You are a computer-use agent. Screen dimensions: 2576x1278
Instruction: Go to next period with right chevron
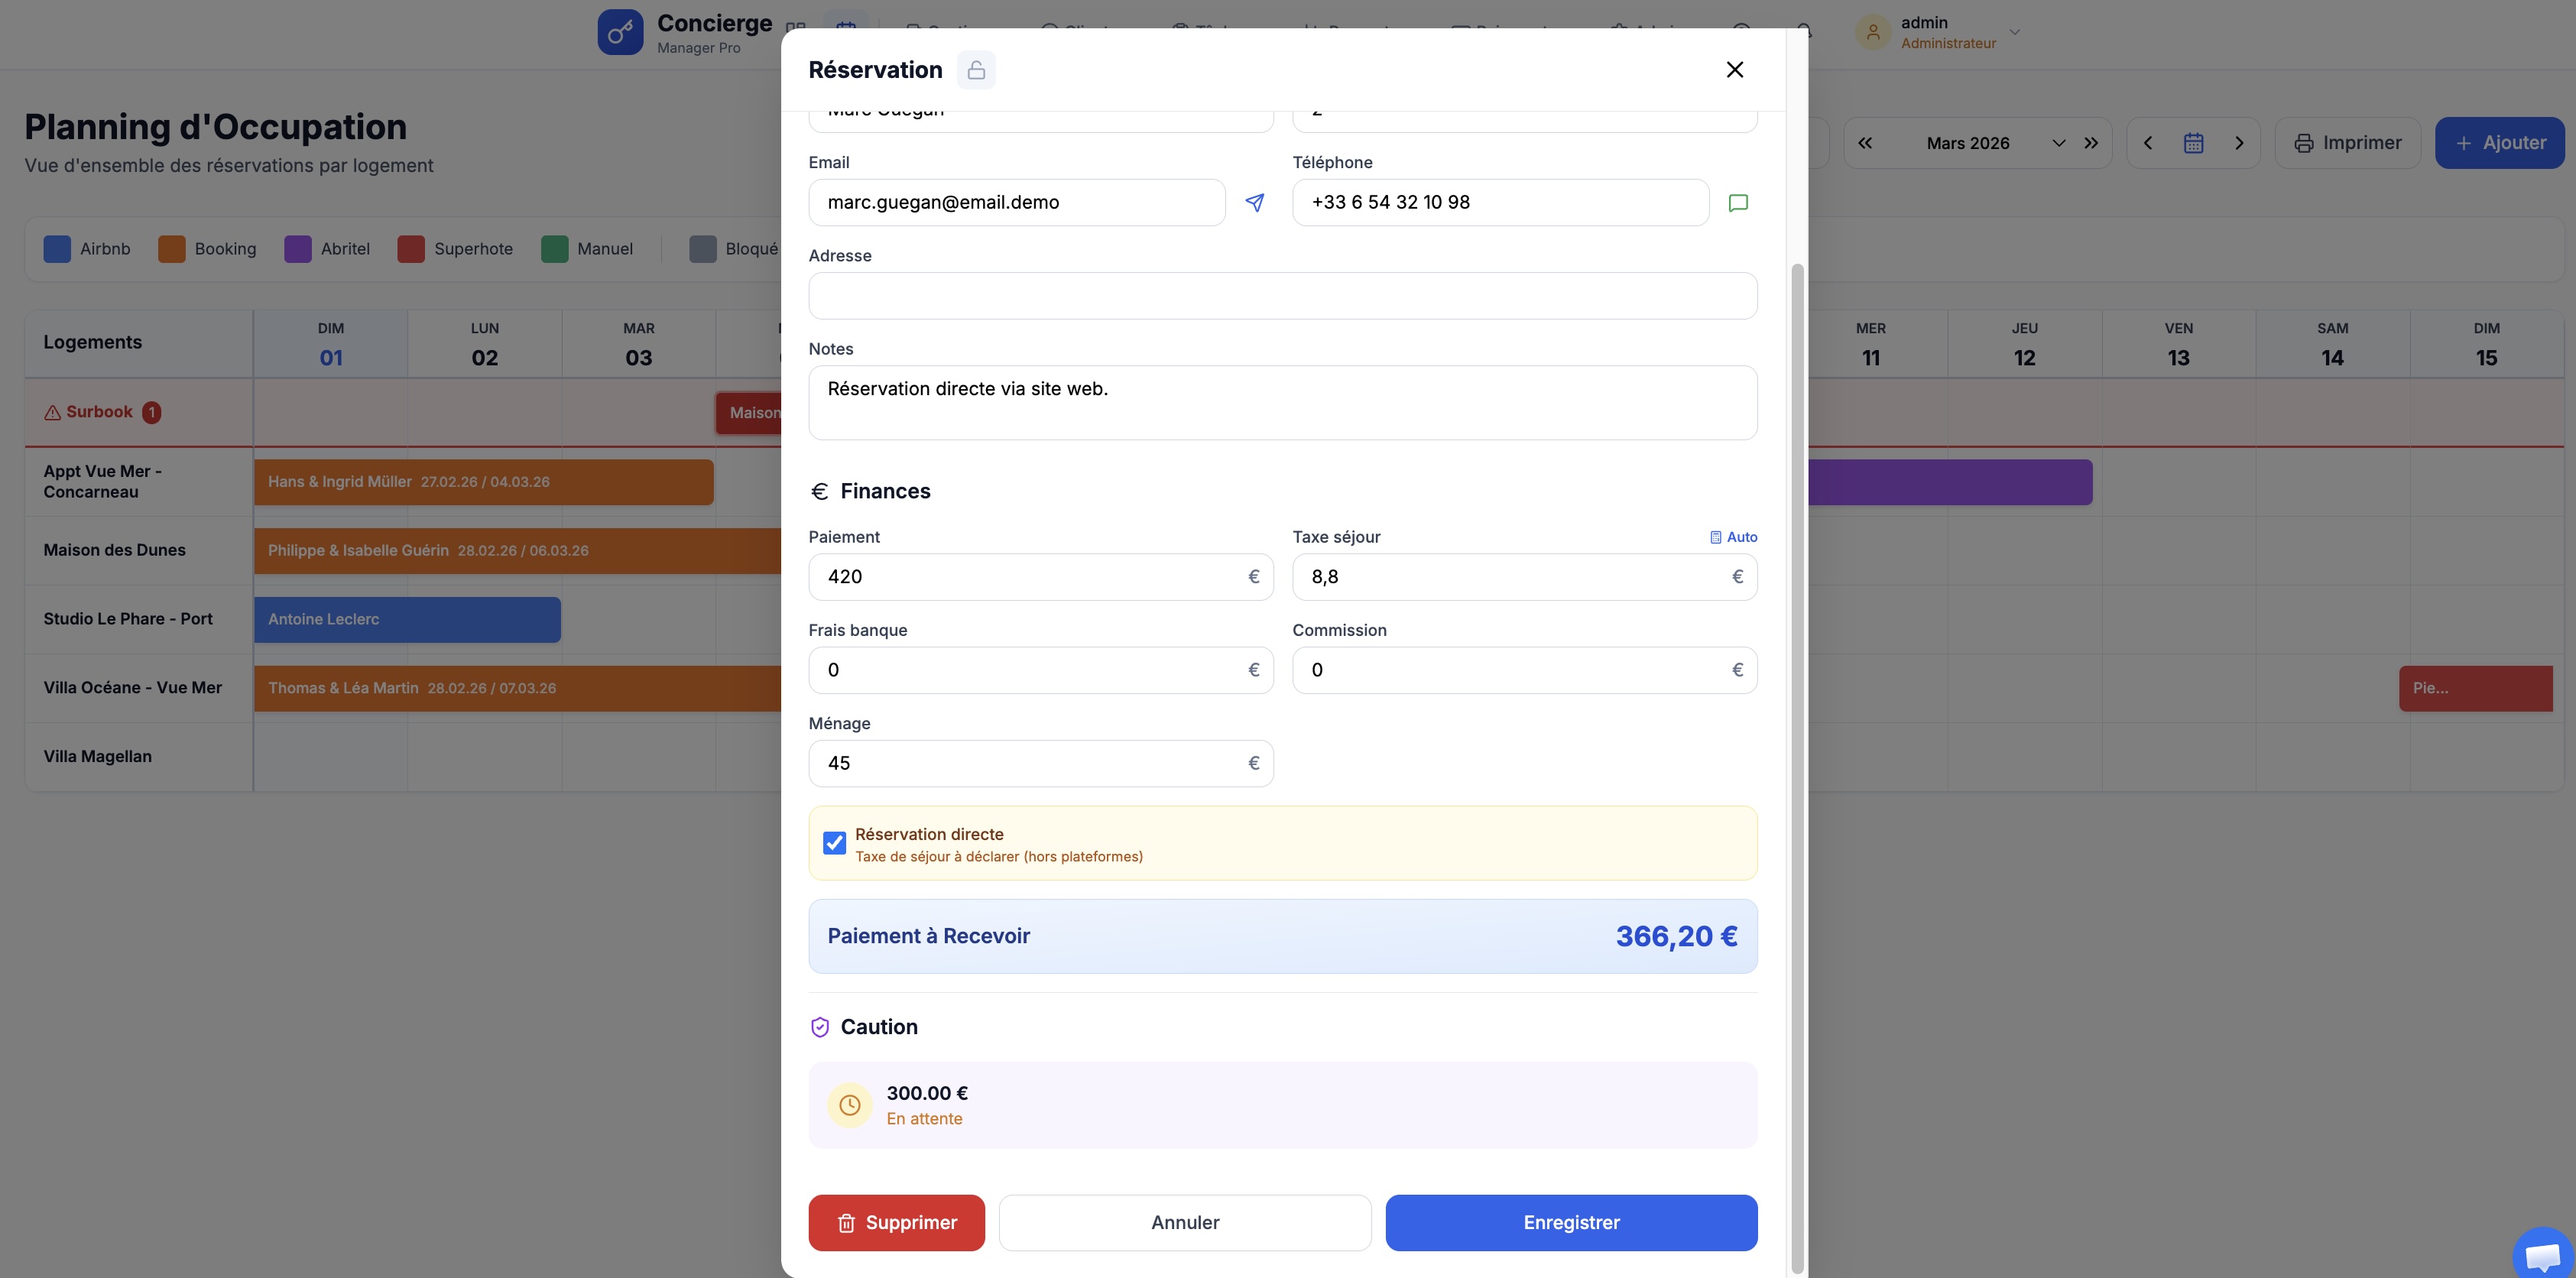[x=2239, y=143]
